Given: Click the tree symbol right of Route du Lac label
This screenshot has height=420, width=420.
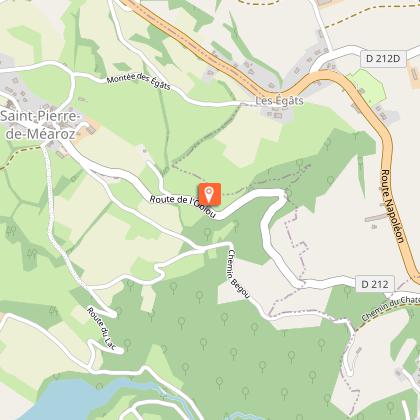Looking at the screenshot, I should point(127,344).
